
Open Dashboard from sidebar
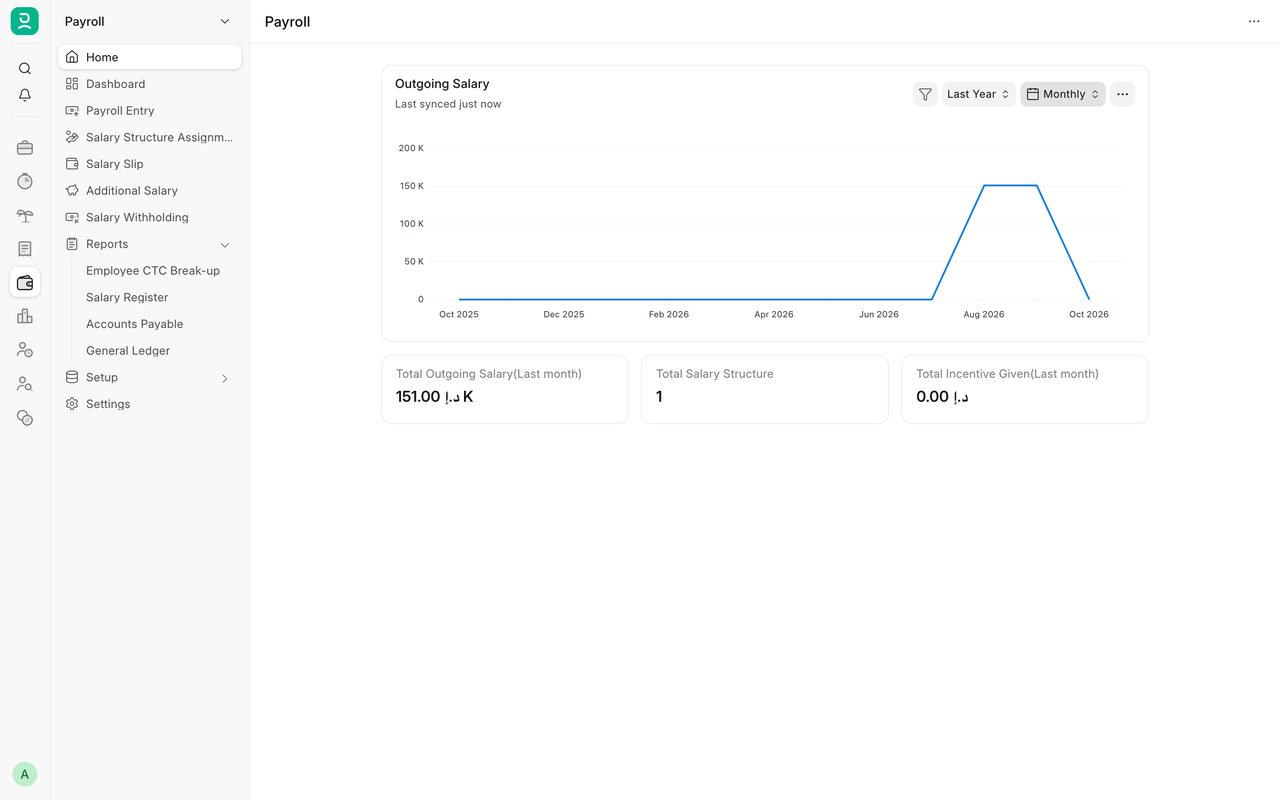tap(150, 84)
